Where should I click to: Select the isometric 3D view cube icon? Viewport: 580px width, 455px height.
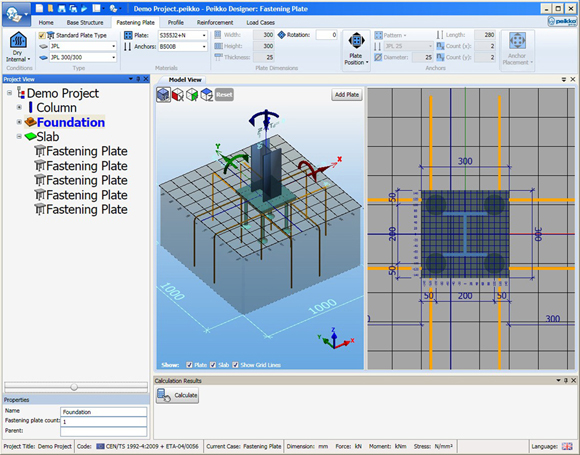coord(163,95)
